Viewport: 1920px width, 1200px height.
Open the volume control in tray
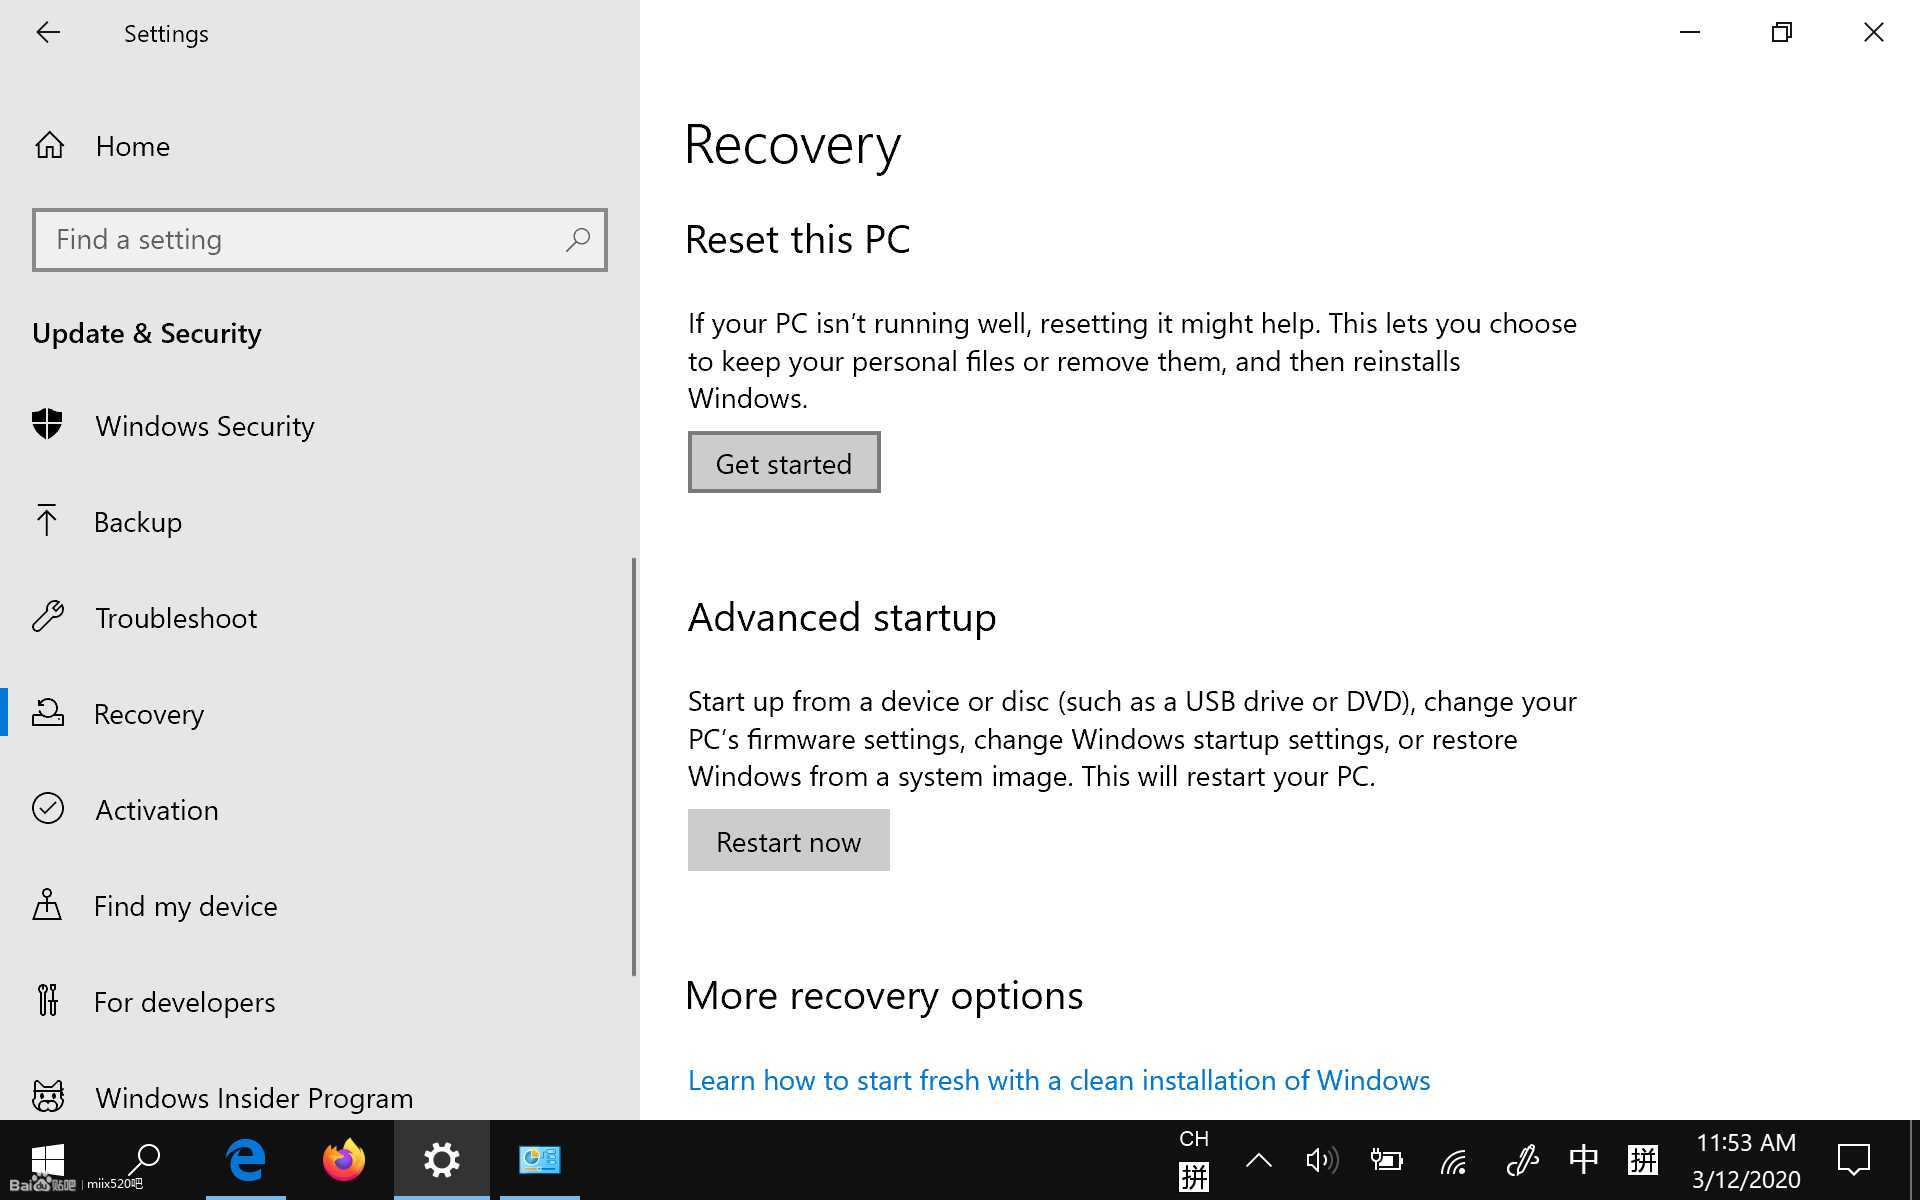click(1321, 1160)
